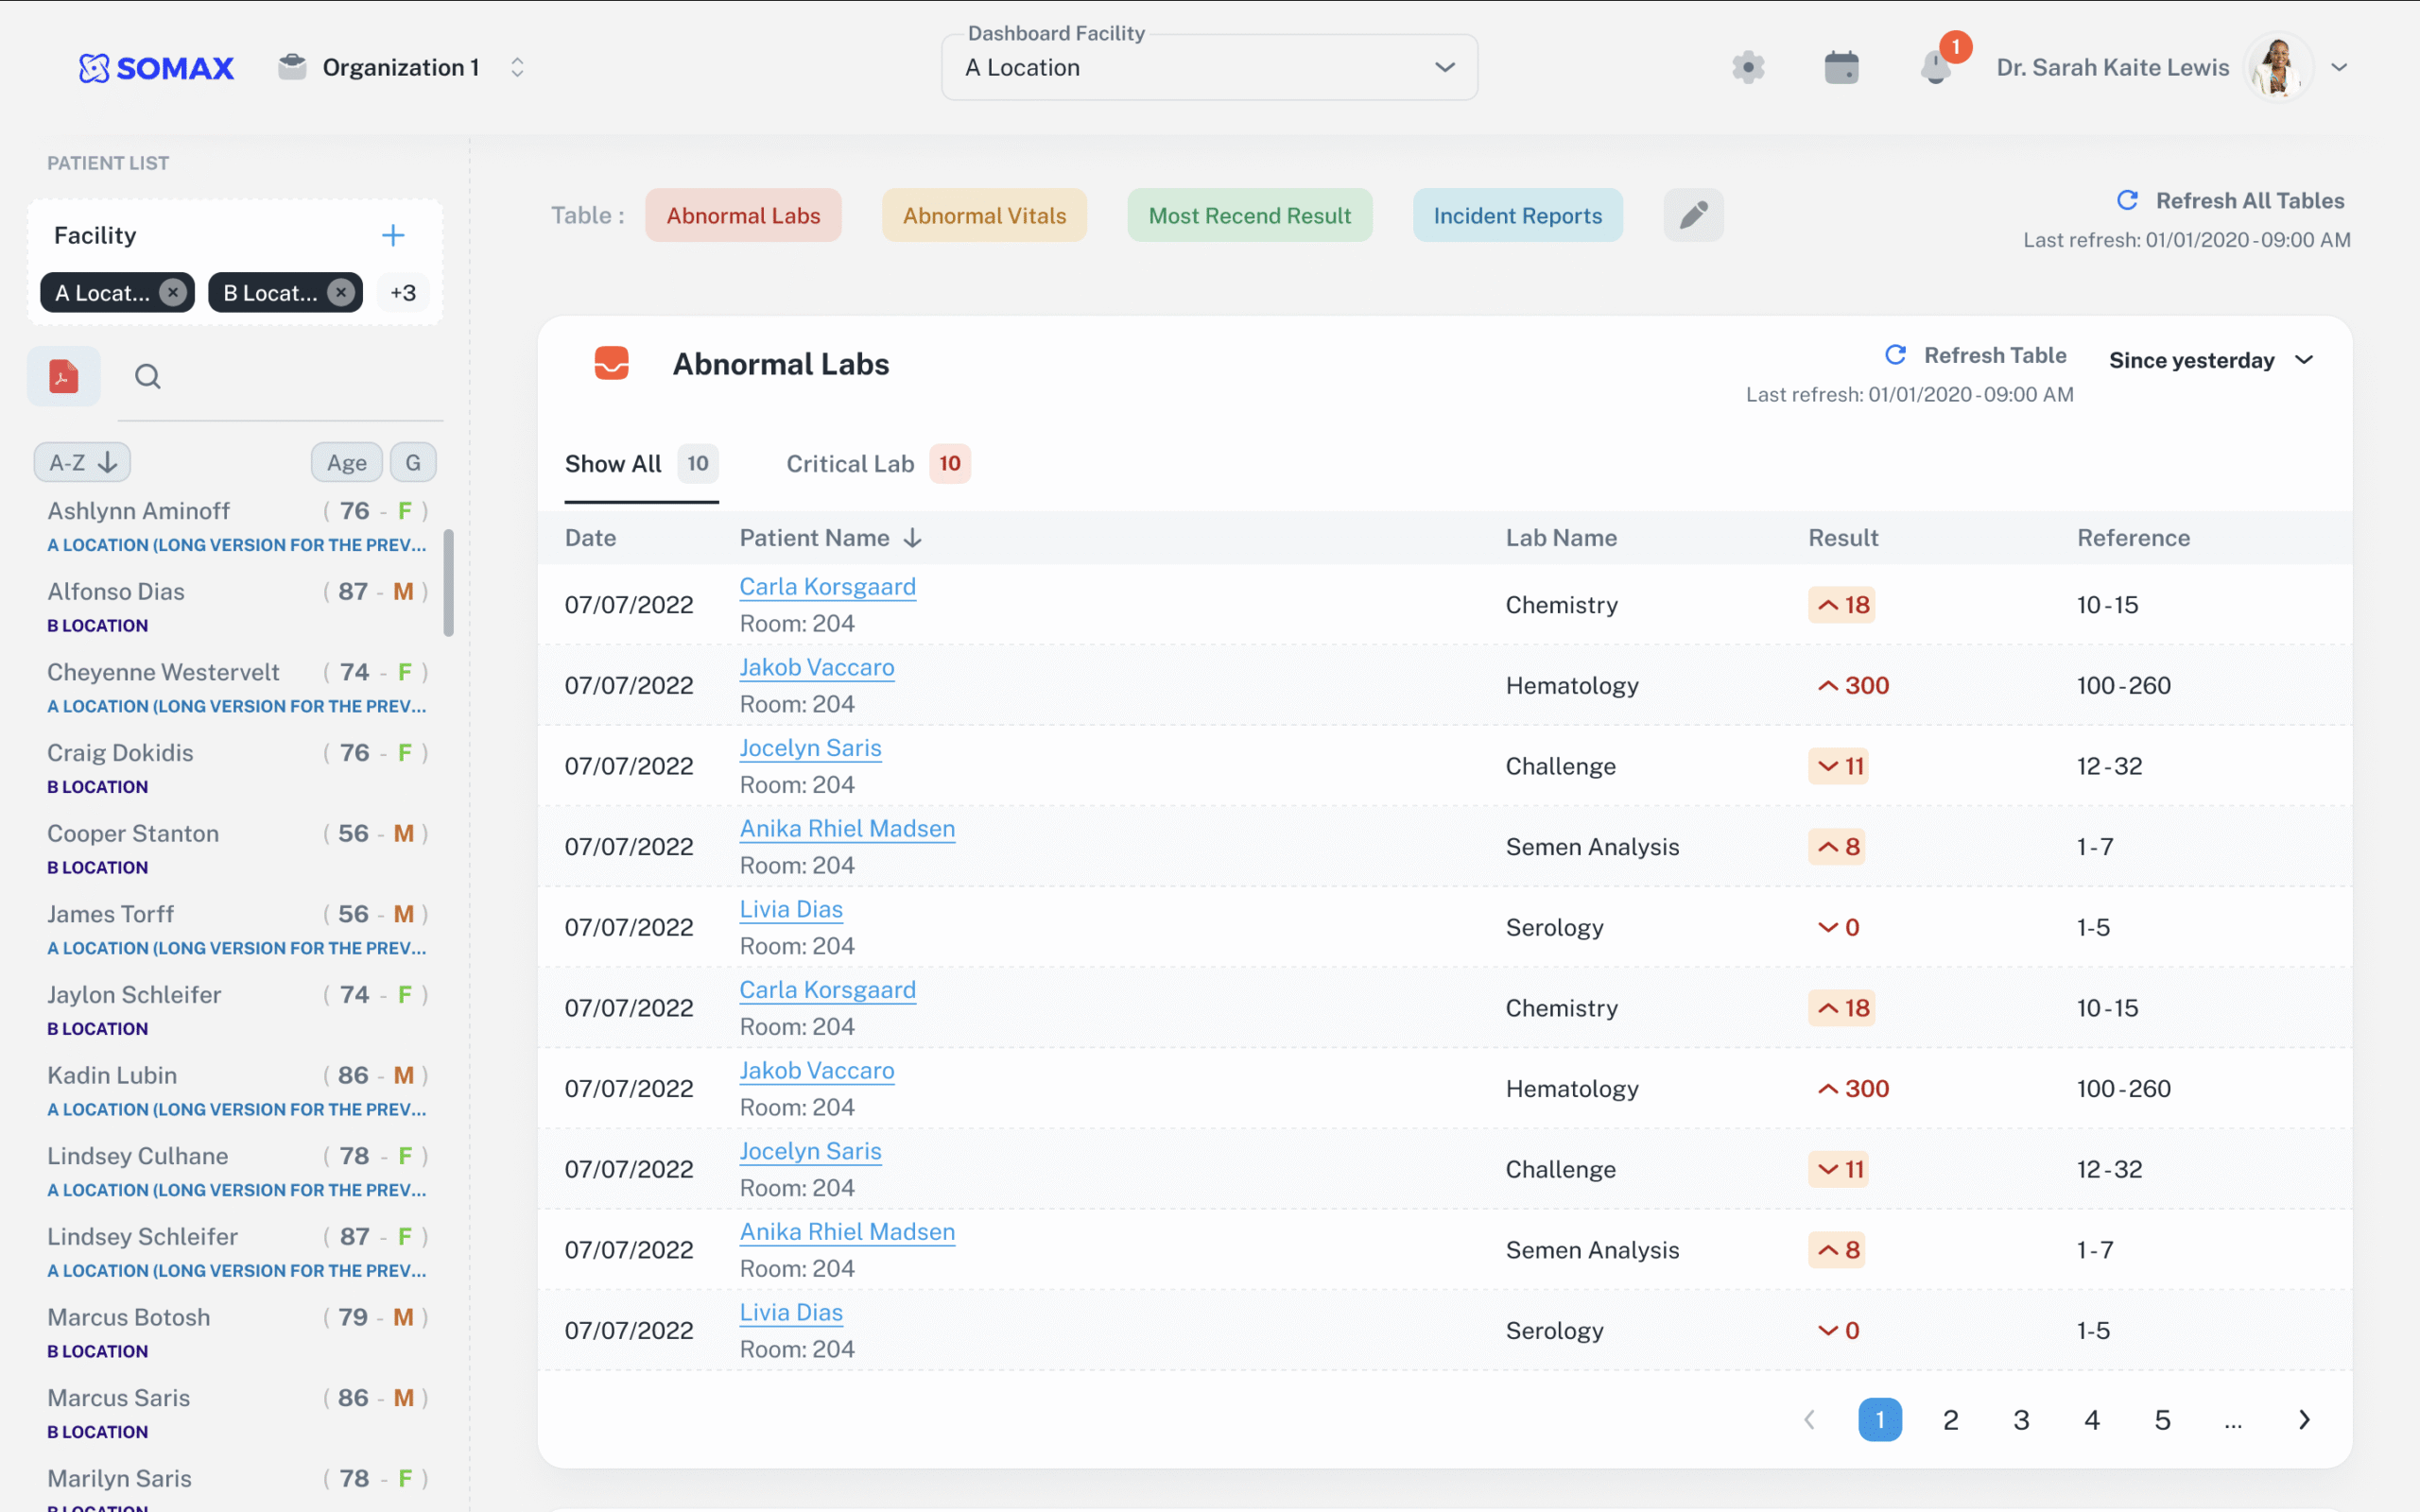This screenshot has width=2420, height=1512.
Task: Toggle A-Z sort order button
Action: click(83, 462)
